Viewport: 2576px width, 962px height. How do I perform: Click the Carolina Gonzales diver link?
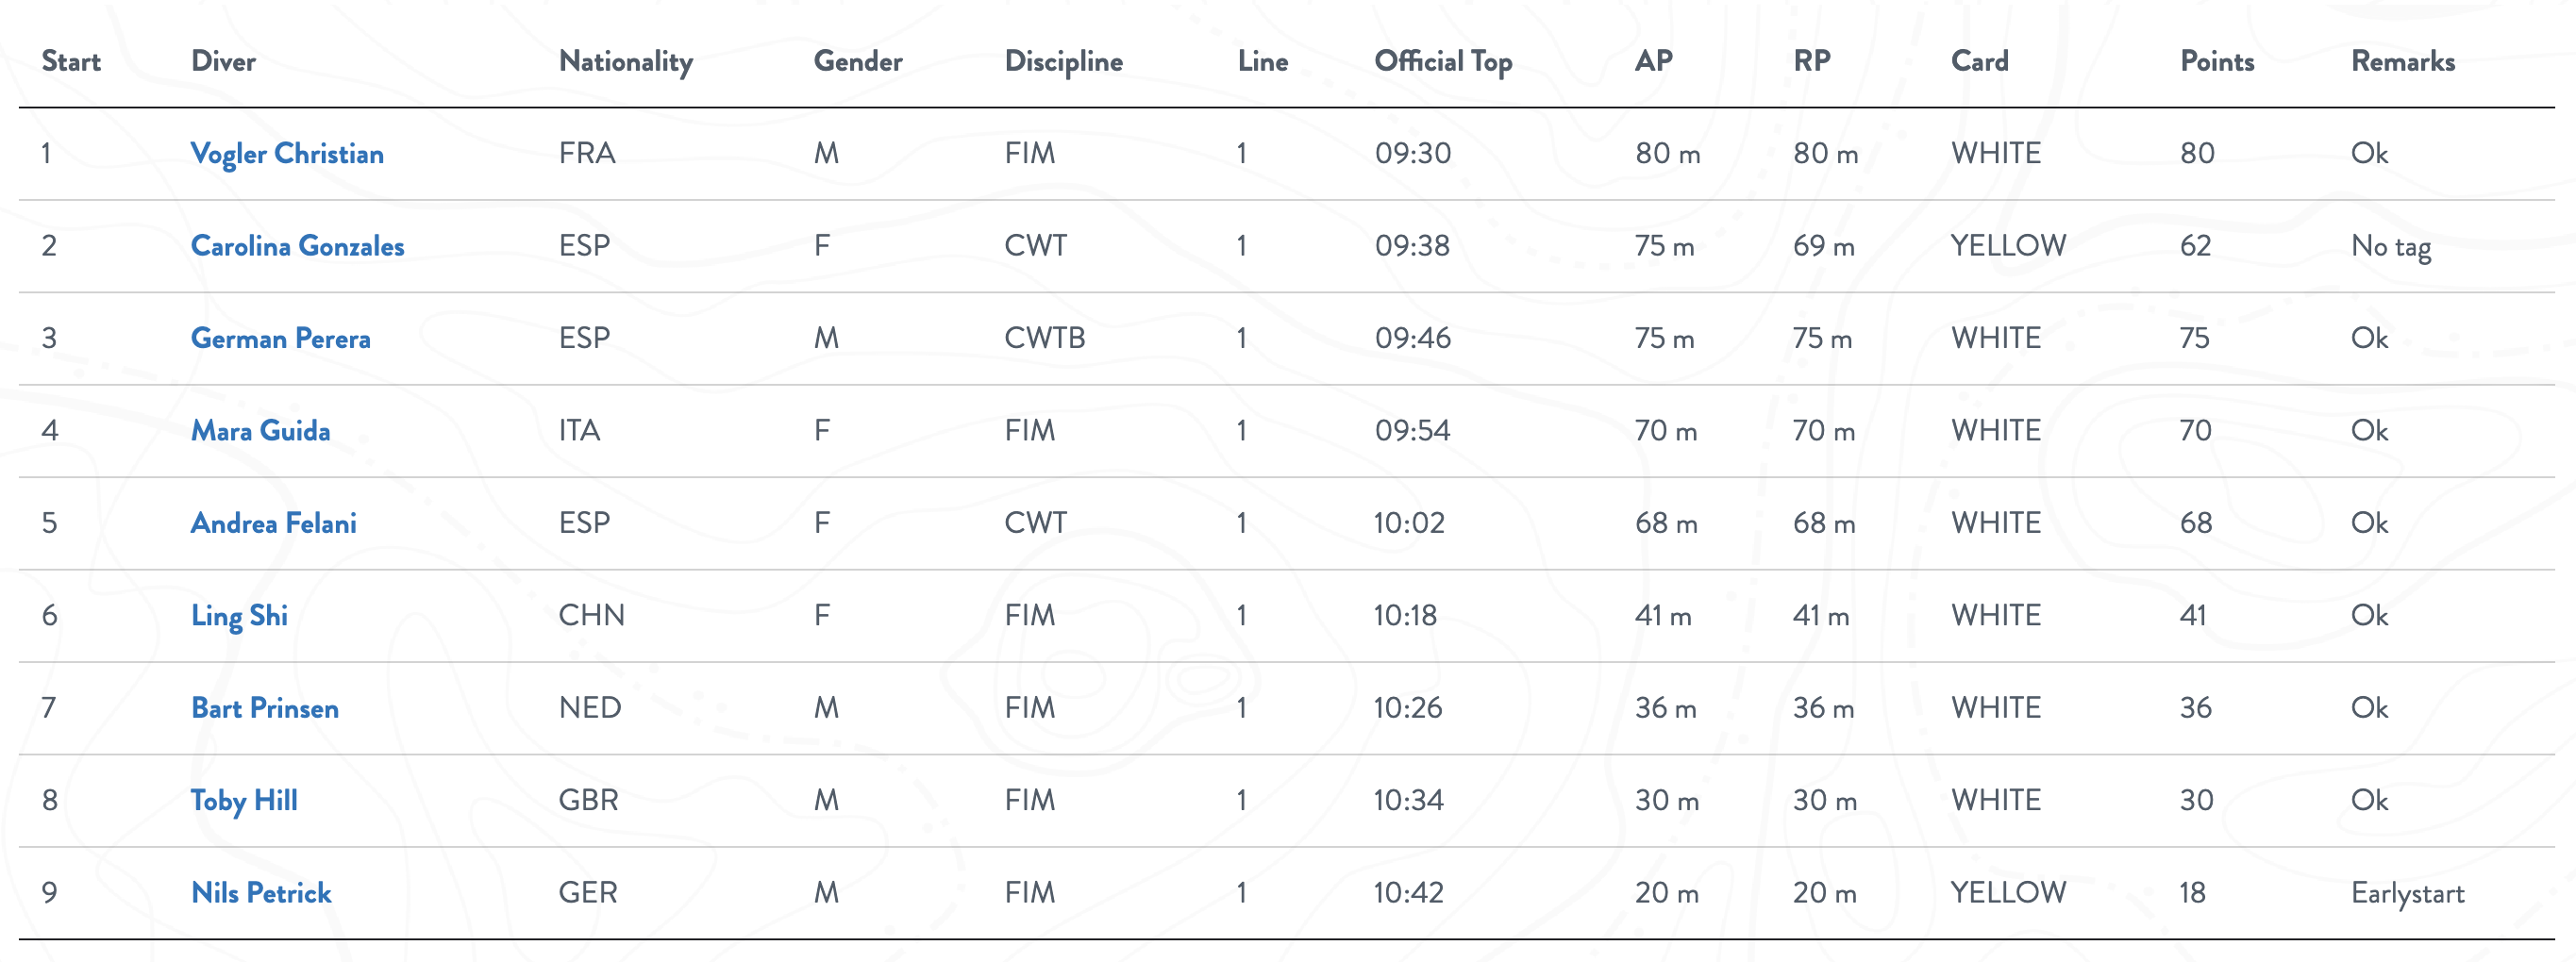coord(297,246)
